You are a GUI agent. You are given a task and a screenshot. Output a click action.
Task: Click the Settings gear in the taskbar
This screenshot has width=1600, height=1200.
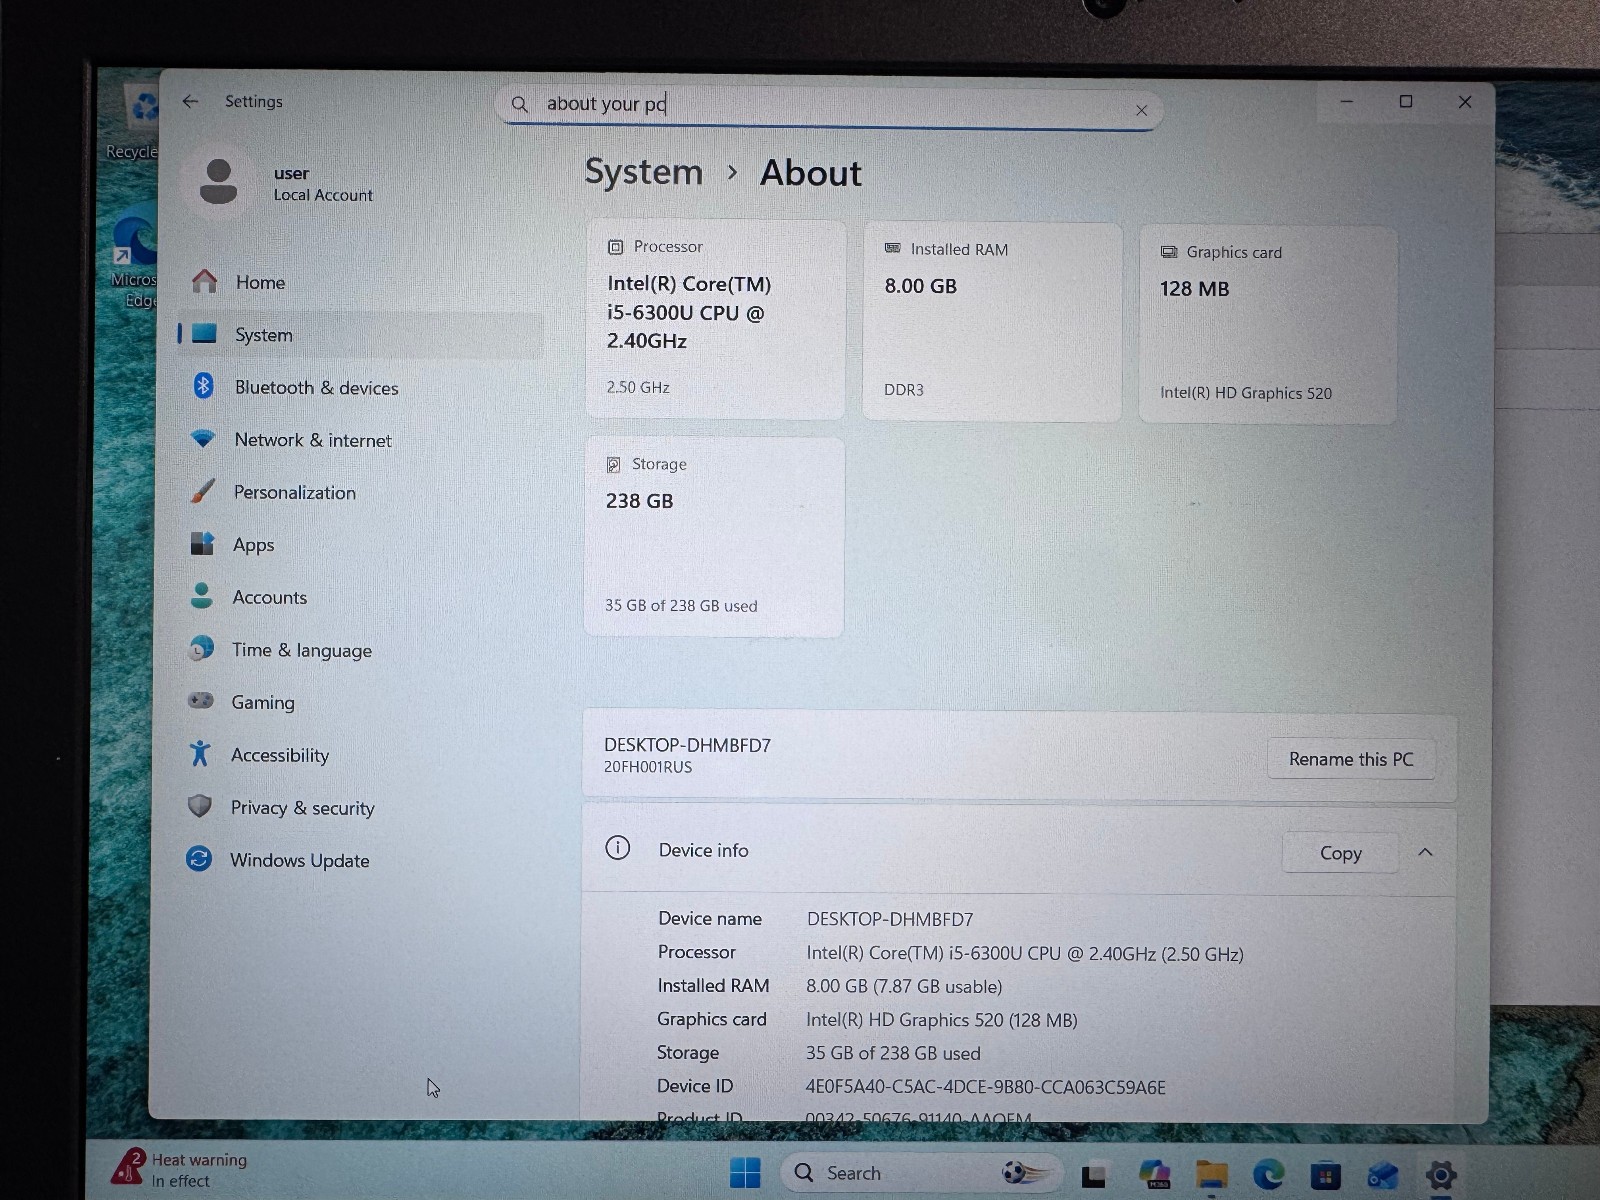pos(1441,1175)
